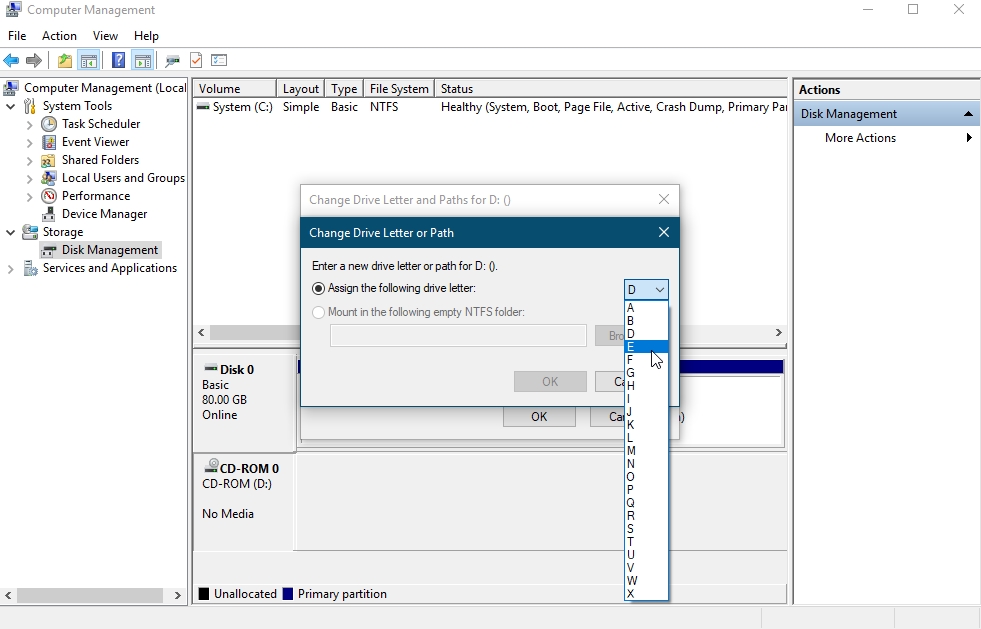Sort by the File System column header
Viewport: 981px width, 629px height.
[x=399, y=89]
